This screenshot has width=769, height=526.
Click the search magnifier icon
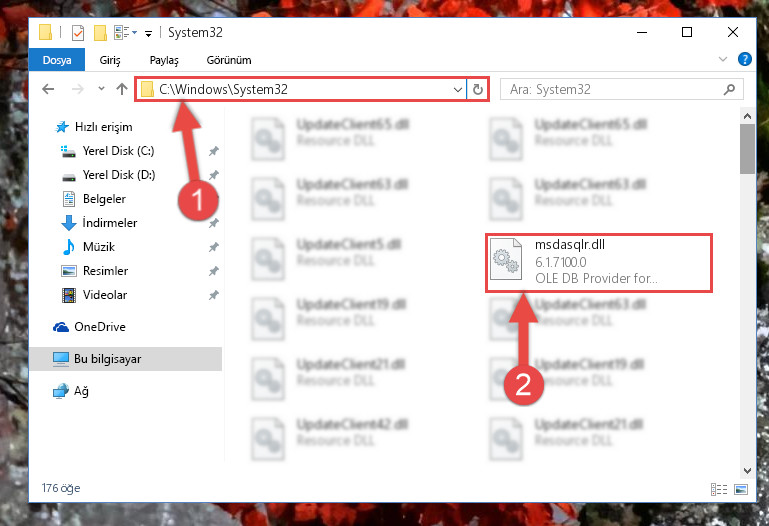[729, 89]
